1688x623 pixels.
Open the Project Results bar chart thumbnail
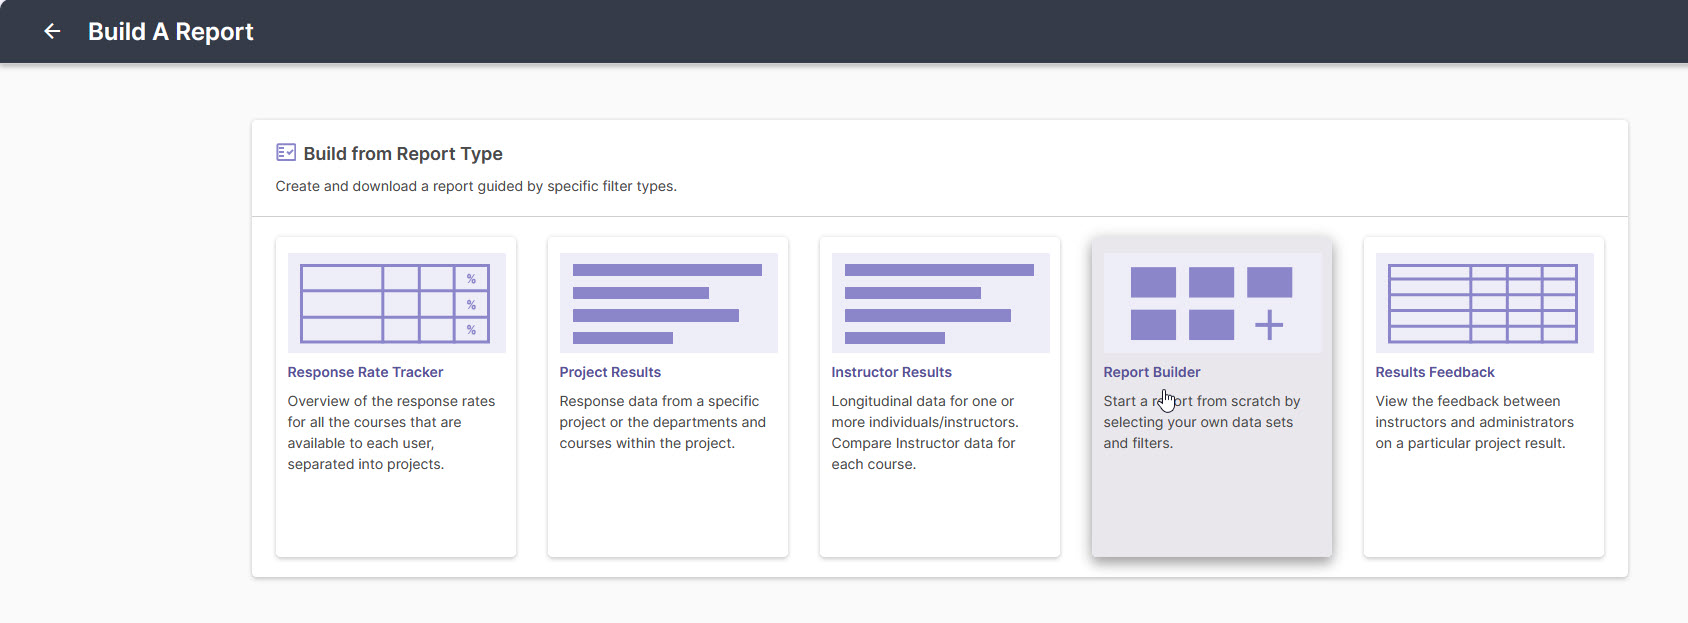(x=668, y=303)
